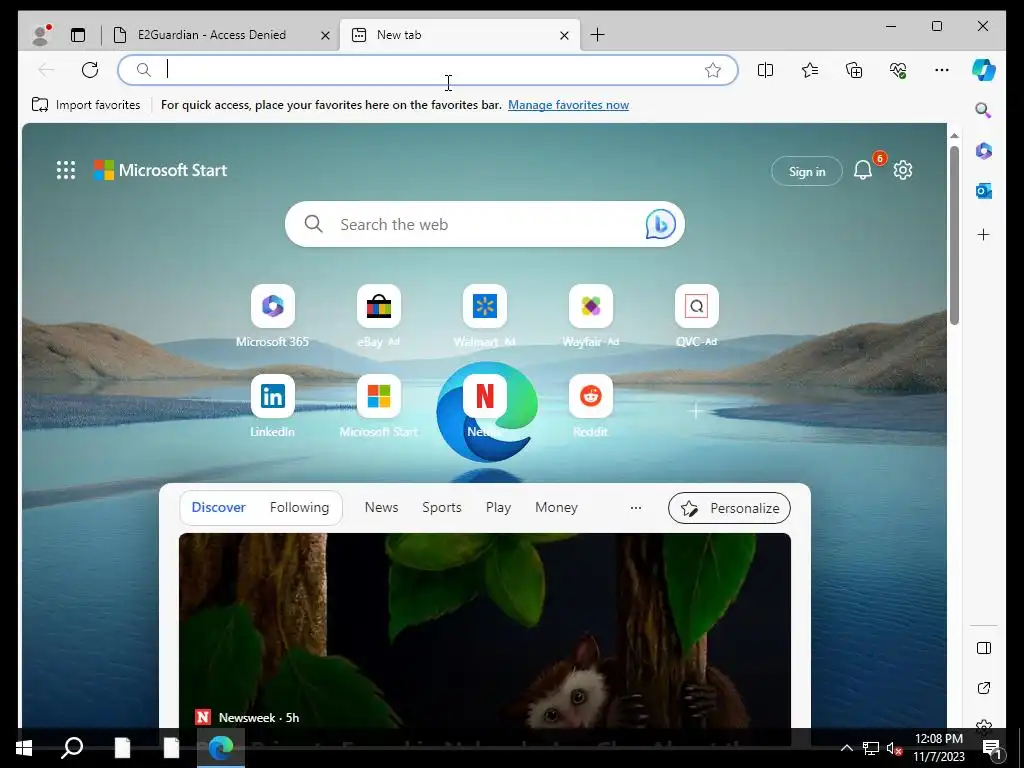
Task: Open the Sports feed tab
Action: click(x=441, y=507)
